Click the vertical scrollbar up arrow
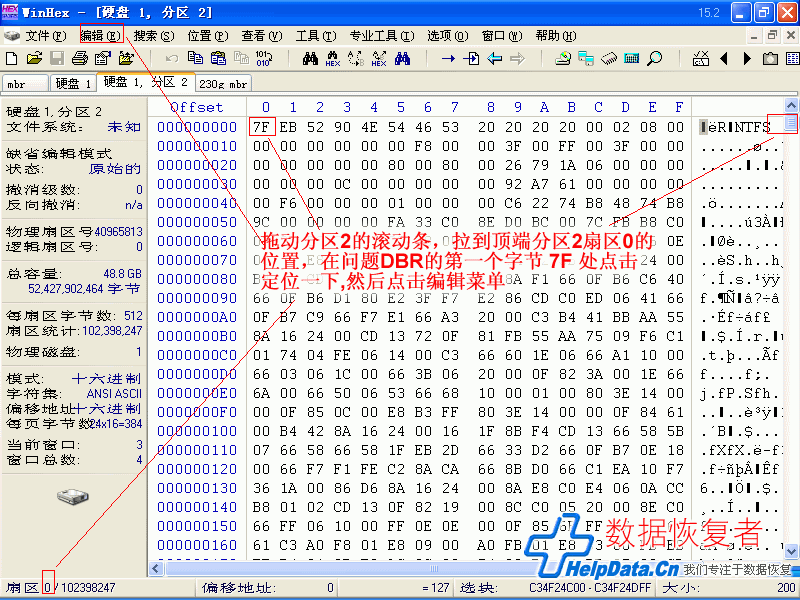Image resolution: width=800 pixels, height=600 pixels. (x=791, y=106)
